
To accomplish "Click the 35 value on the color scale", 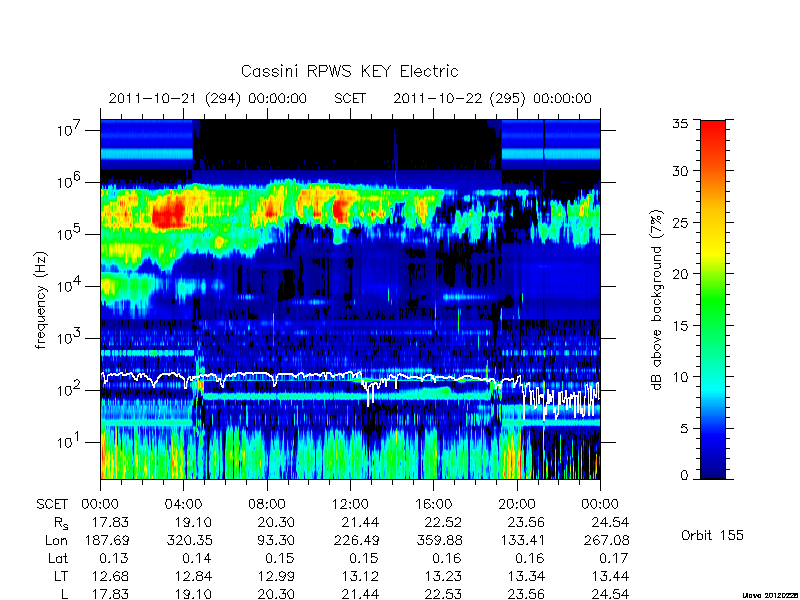I will (680, 123).
